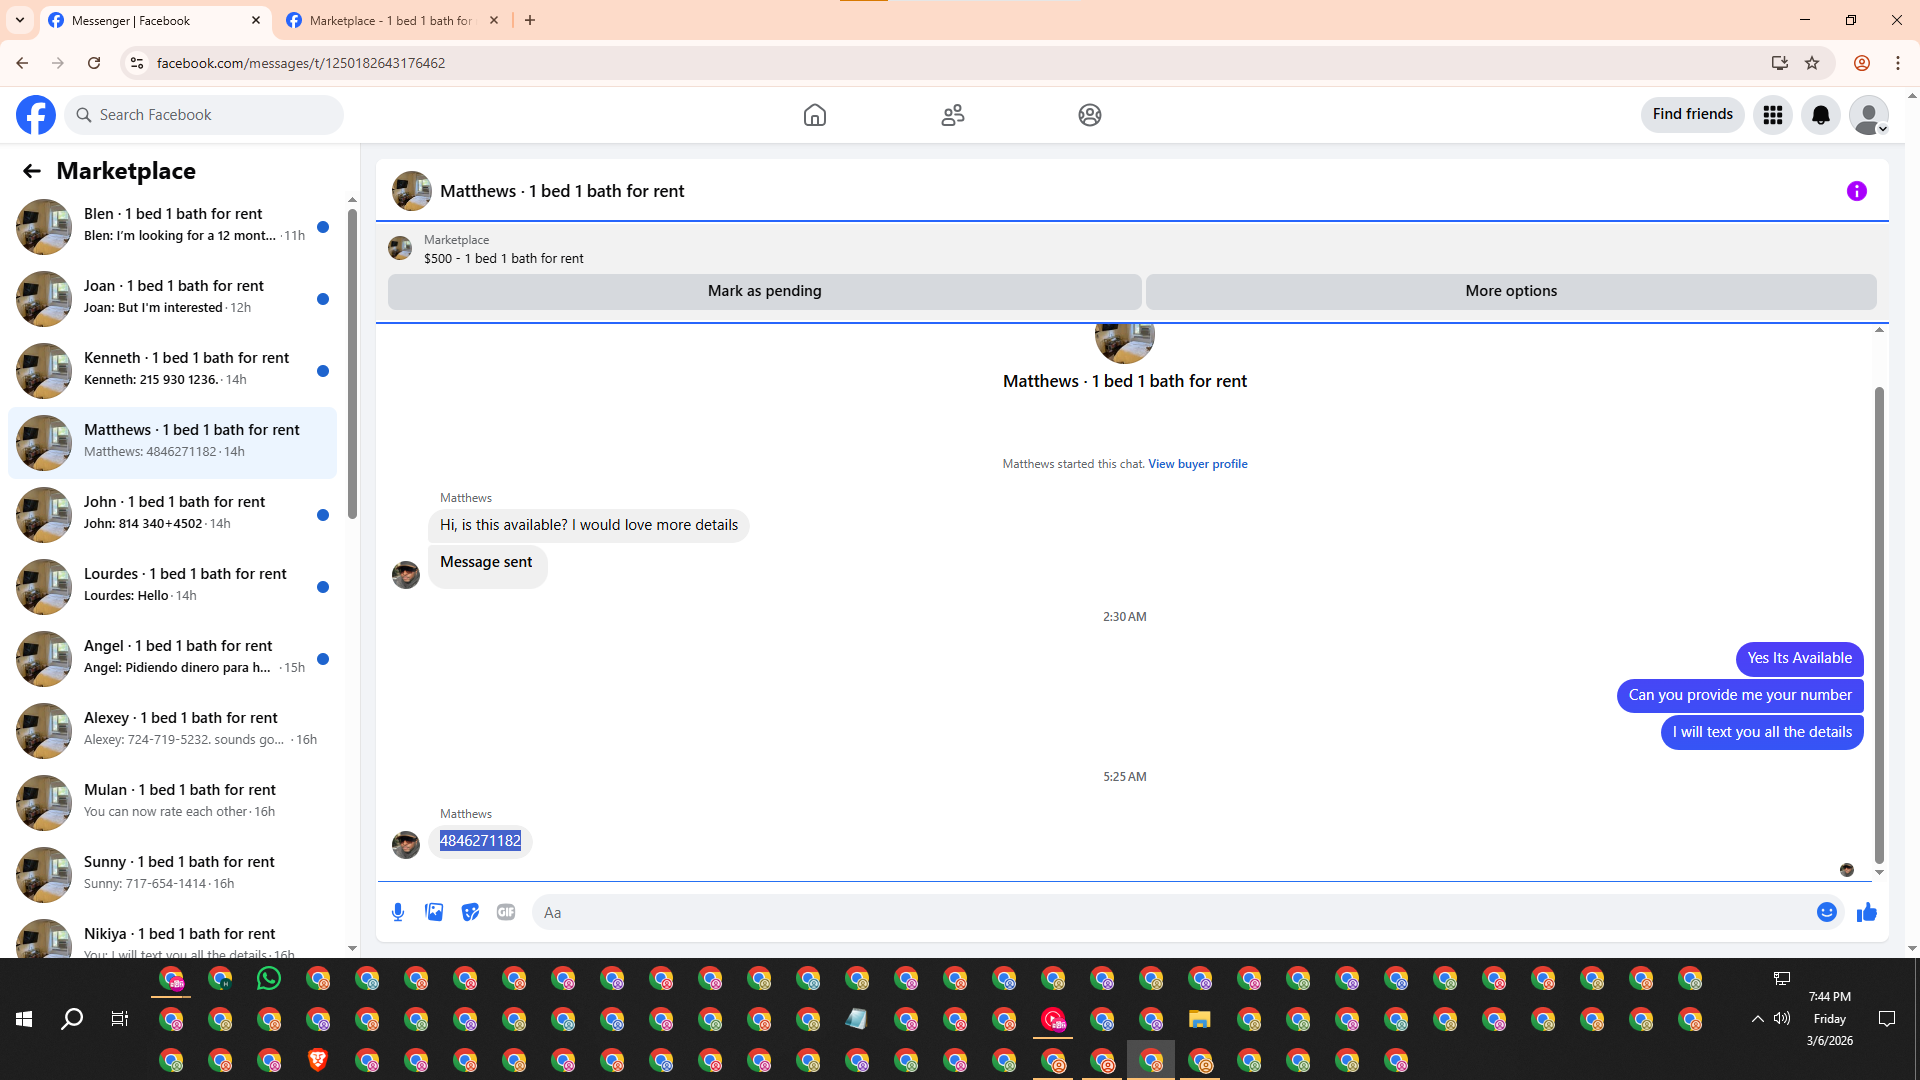Click the chat message scrollbar

pyautogui.click(x=1878, y=624)
